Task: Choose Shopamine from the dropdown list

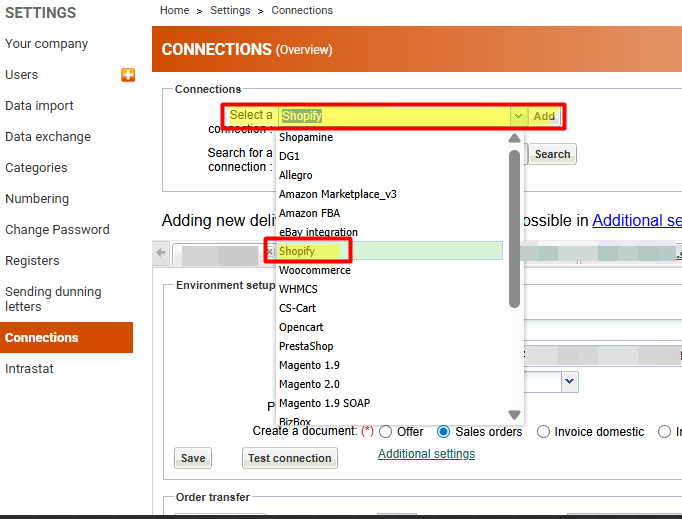Action: tap(391, 137)
